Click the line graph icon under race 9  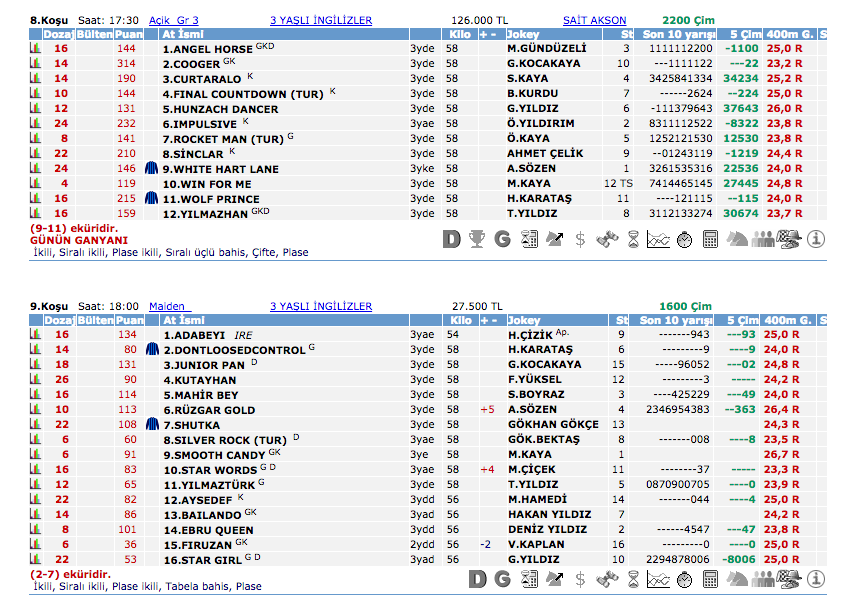point(658,580)
